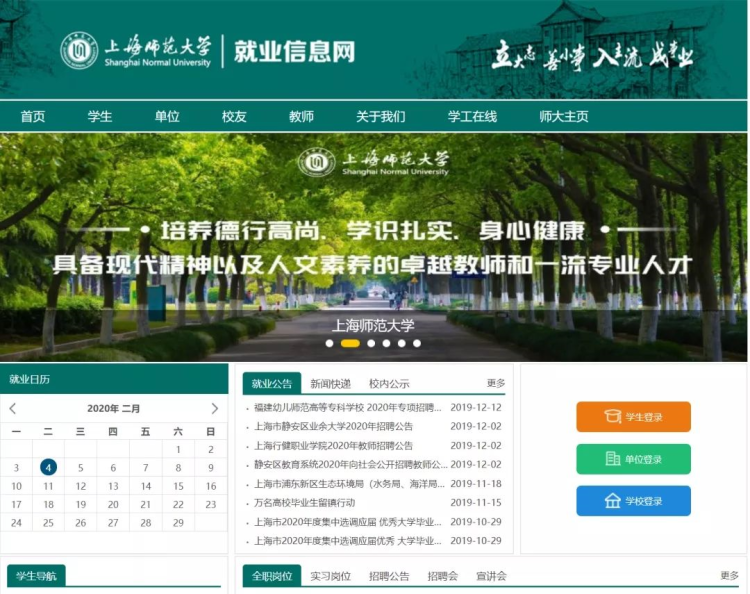750x594 pixels.
Task: Select first carousel slide dot
Action: pyautogui.click(x=329, y=343)
